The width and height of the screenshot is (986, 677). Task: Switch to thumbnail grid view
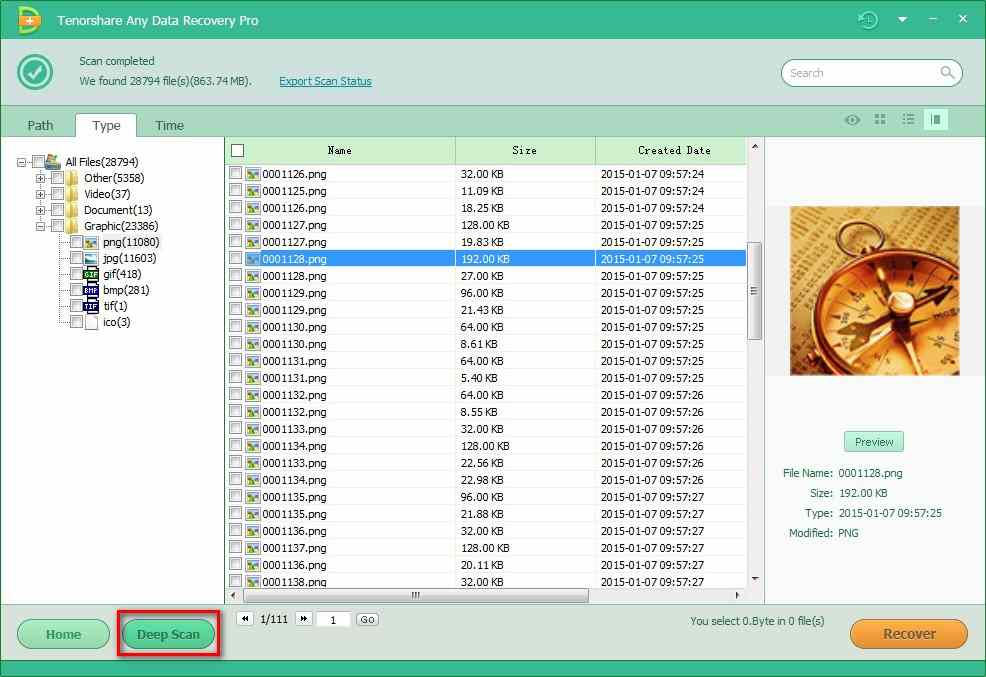tap(880, 119)
